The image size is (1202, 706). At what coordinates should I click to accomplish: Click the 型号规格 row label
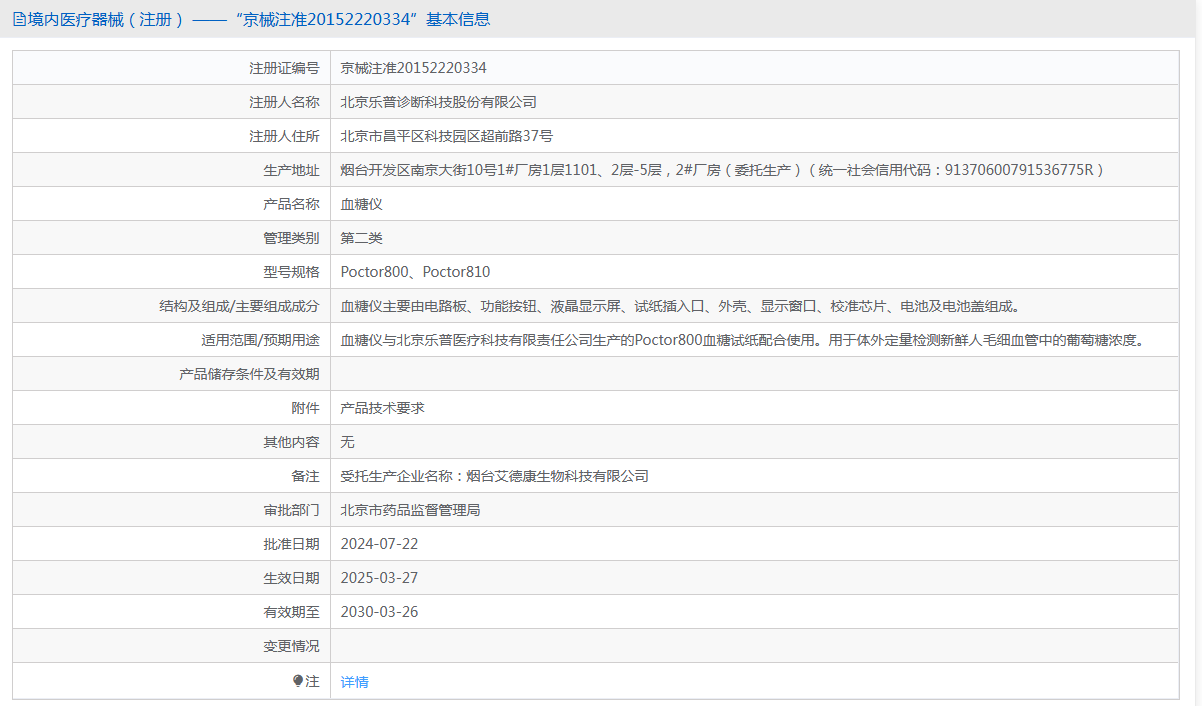click(291, 272)
